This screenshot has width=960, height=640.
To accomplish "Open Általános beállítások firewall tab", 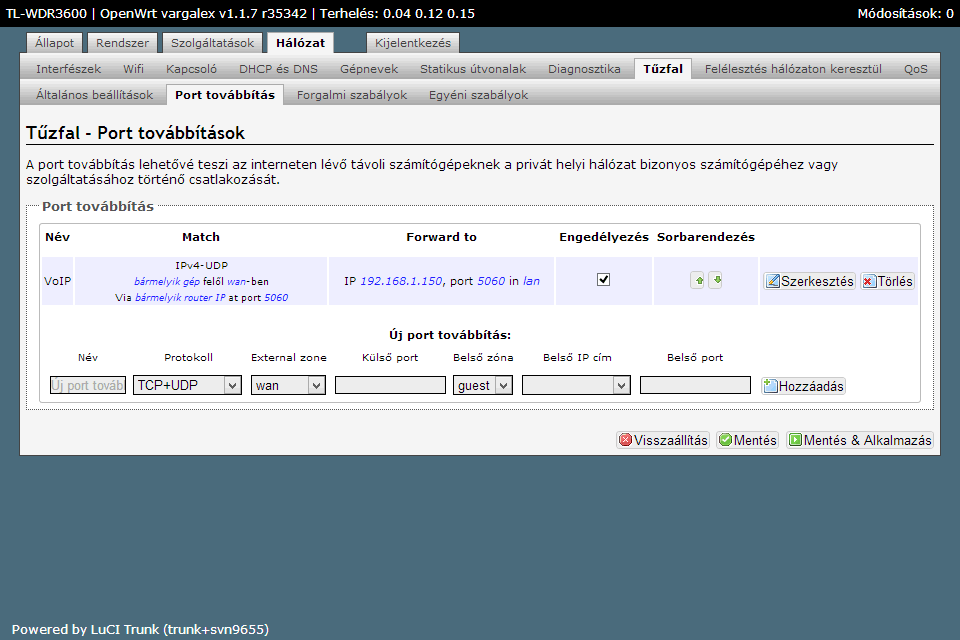I will tap(94, 95).
